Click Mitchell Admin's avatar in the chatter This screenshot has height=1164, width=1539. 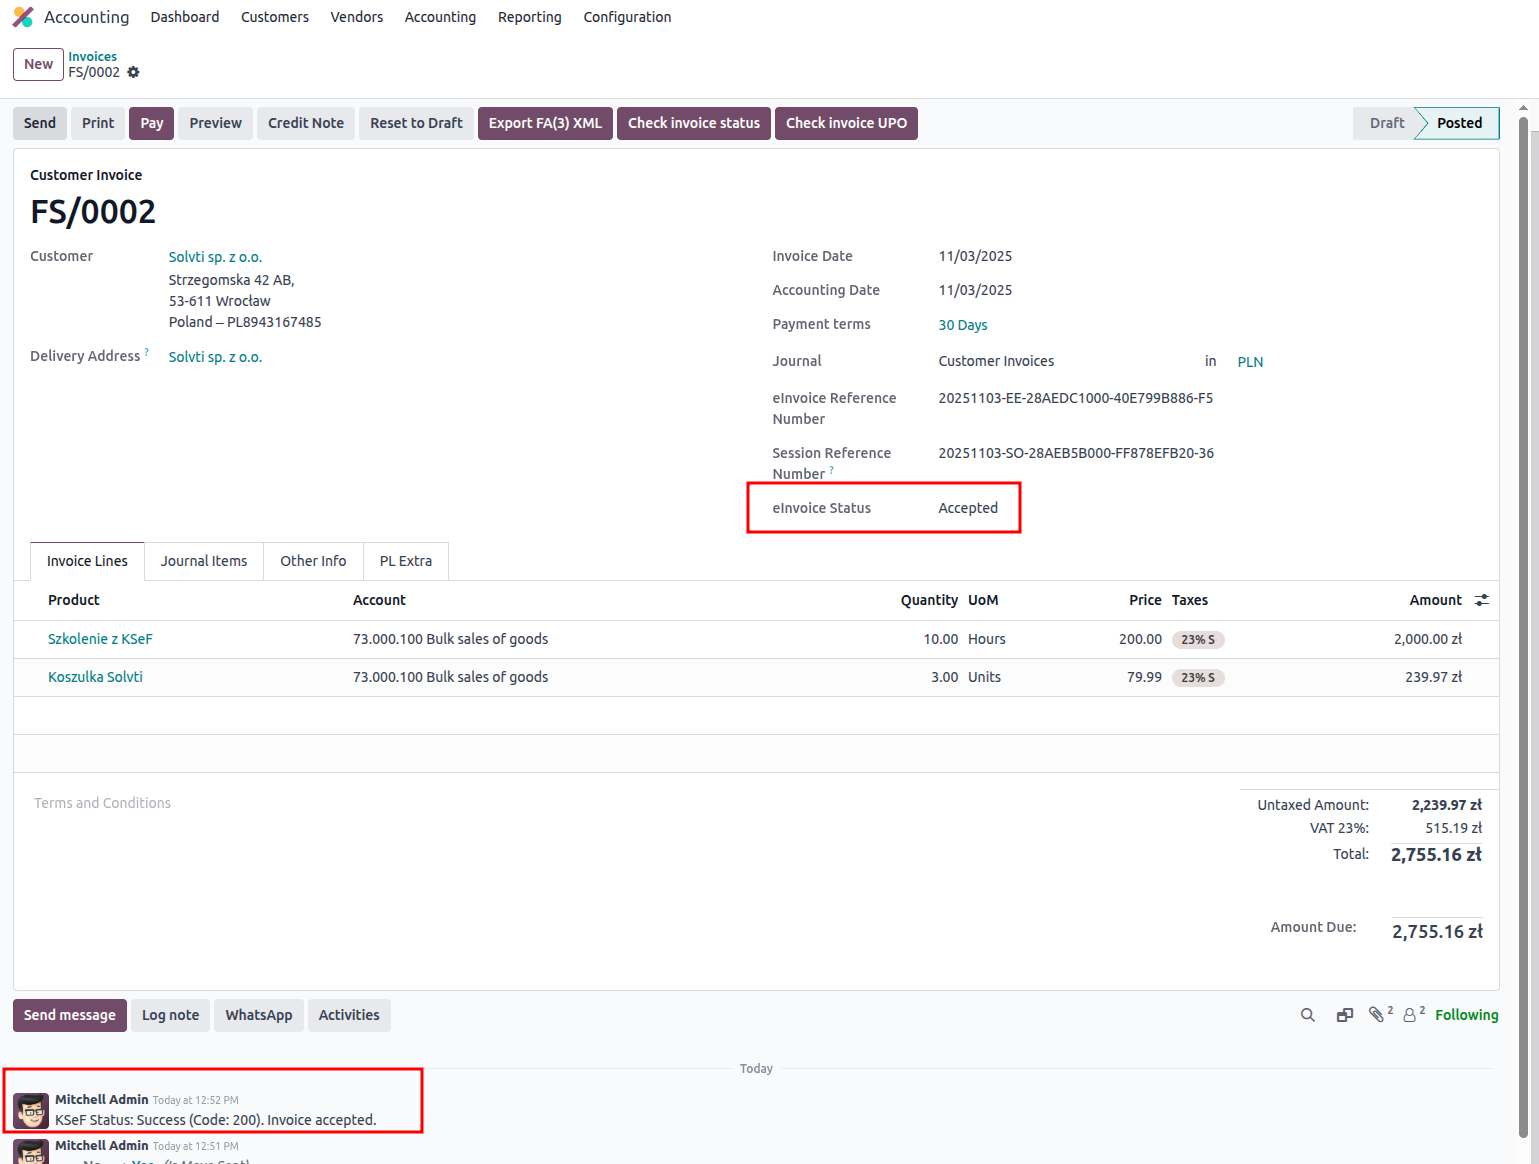tap(31, 1110)
